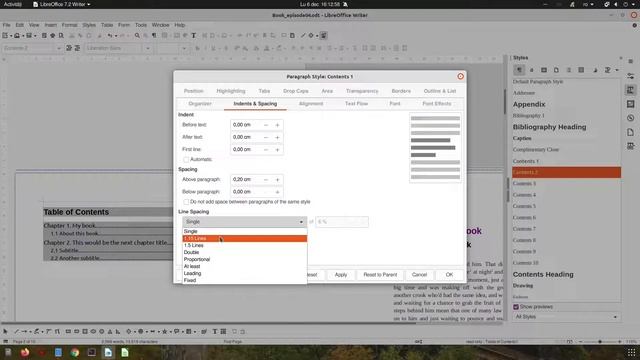Toggle Show previews checkbox
Image resolution: width=640 pixels, height=360 pixels.
point(516,307)
